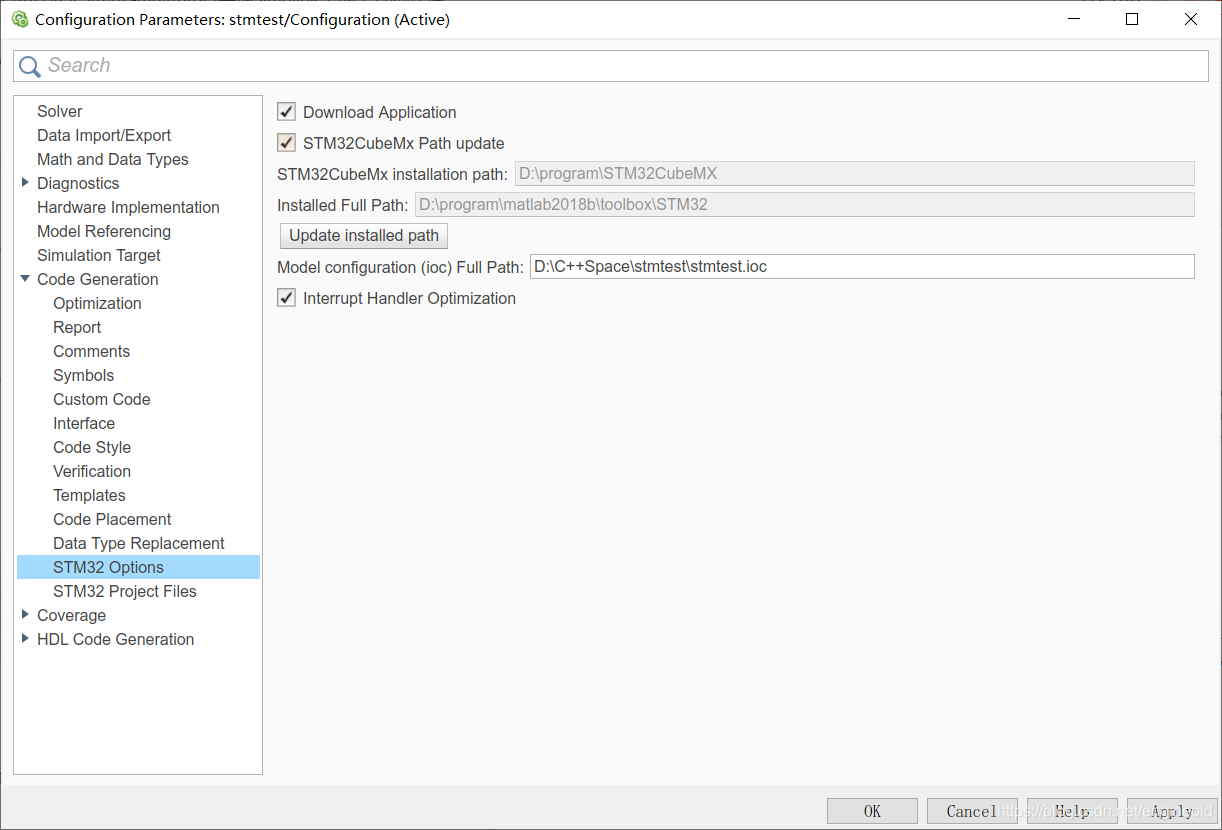
Task: Open Custom Code settings
Action: click(102, 399)
